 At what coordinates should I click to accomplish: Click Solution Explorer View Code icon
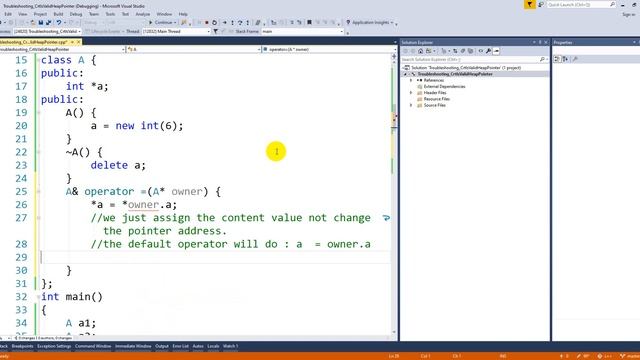[480, 51]
